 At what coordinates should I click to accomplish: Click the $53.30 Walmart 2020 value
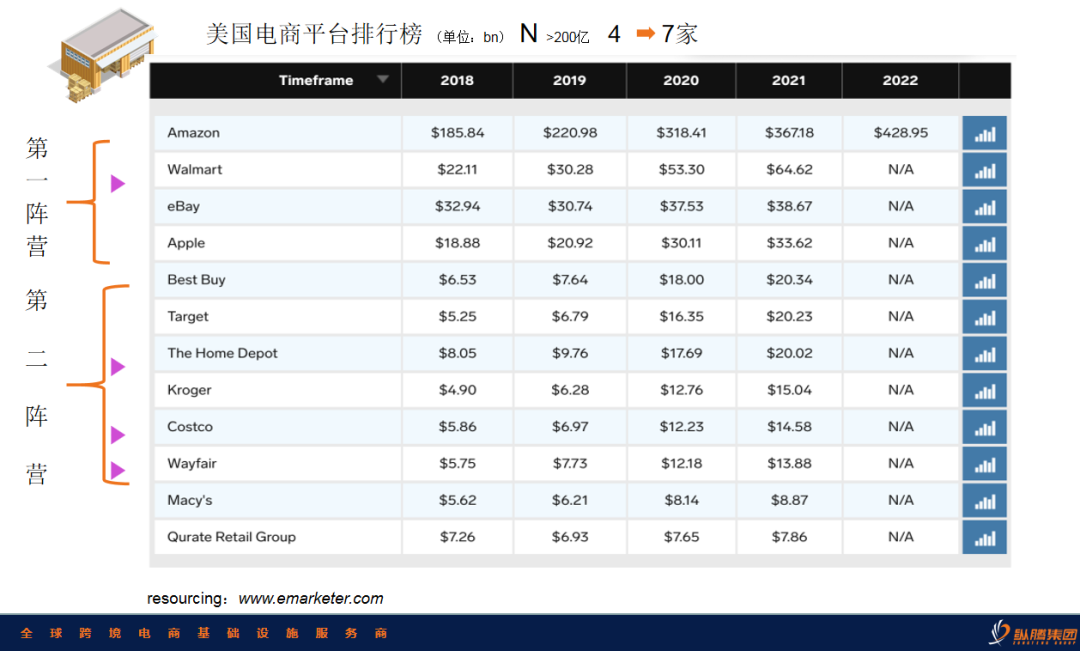681,169
